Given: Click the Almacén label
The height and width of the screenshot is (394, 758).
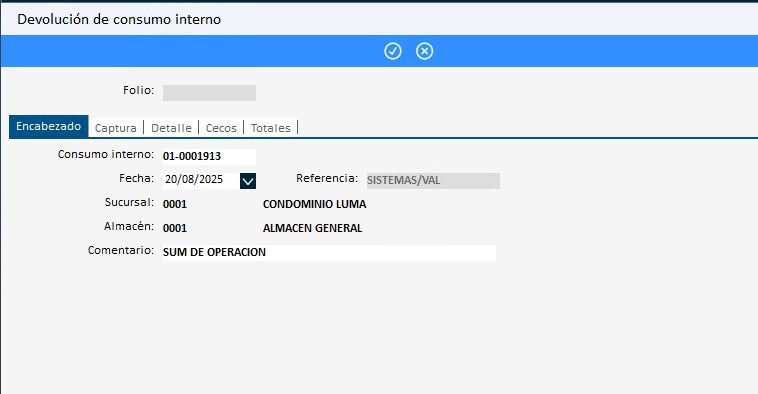Looking at the screenshot, I should [x=129, y=226].
